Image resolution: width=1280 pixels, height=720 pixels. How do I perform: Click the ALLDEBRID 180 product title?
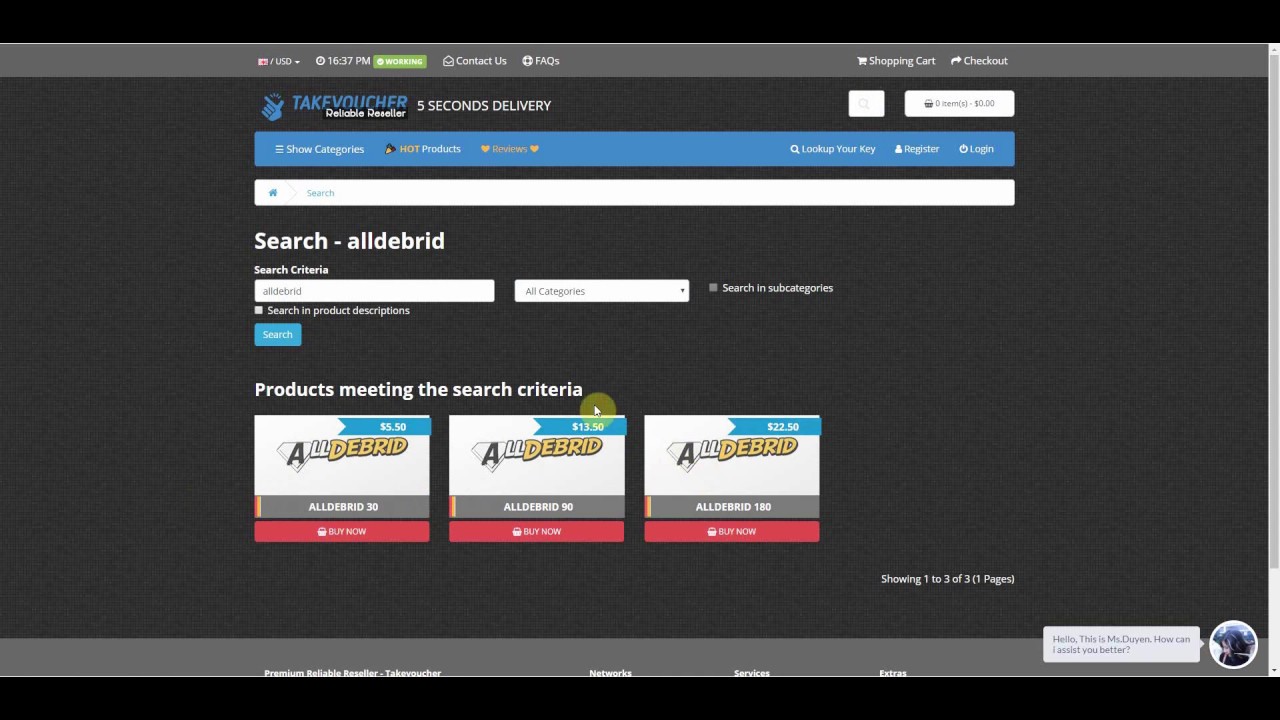733,507
